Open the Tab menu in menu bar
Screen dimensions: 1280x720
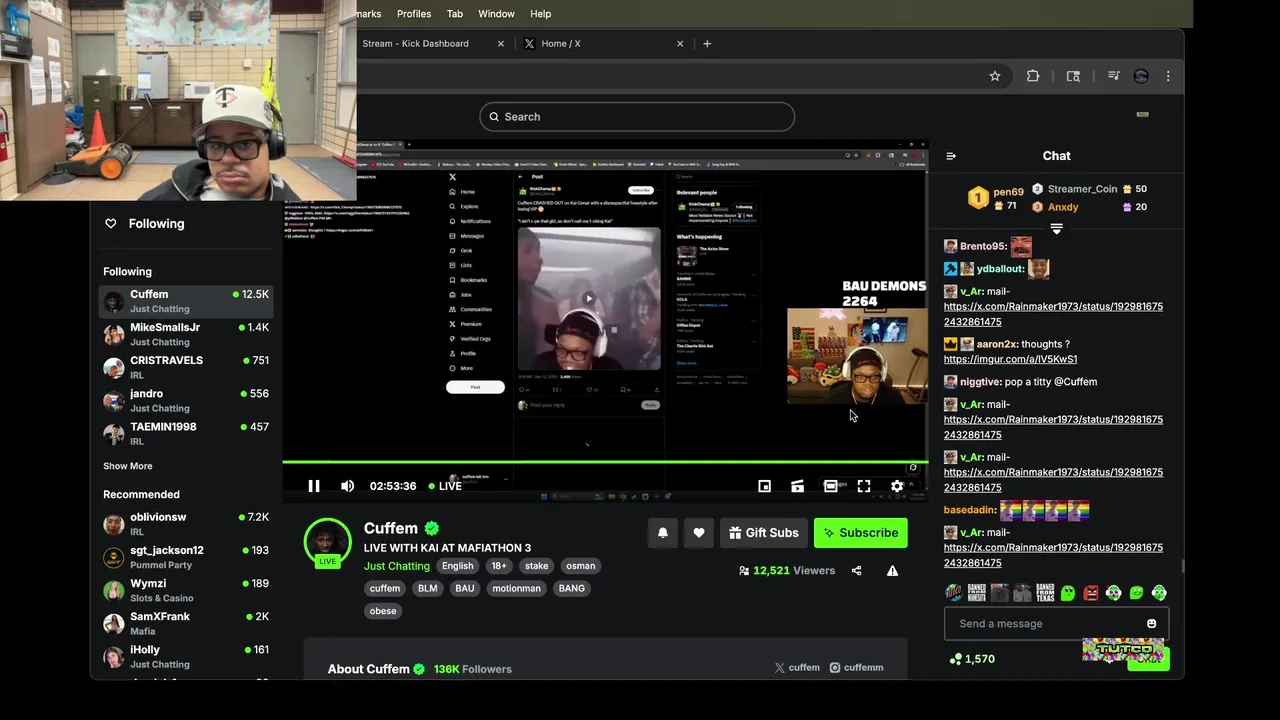coord(455,14)
